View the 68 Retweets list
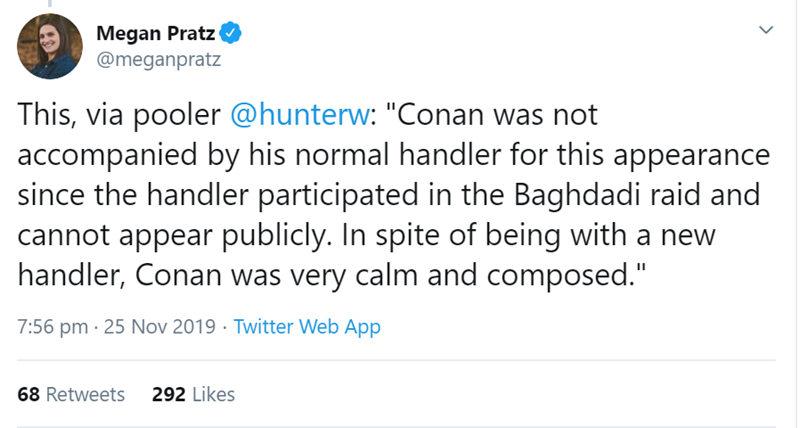The width and height of the screenshot is (800, 428). pos(72,394)
